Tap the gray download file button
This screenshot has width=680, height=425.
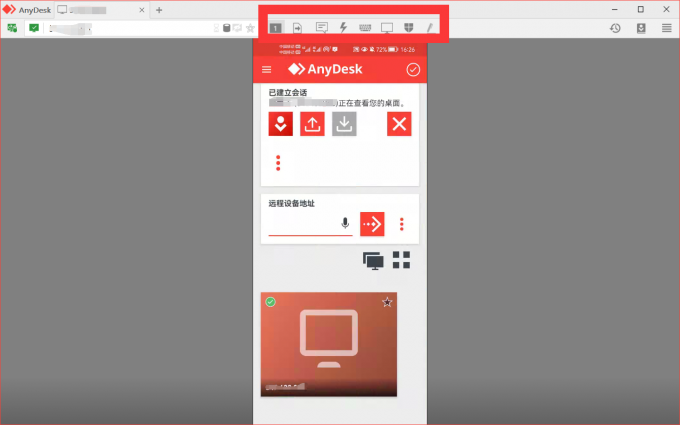(x=344, y=124)
